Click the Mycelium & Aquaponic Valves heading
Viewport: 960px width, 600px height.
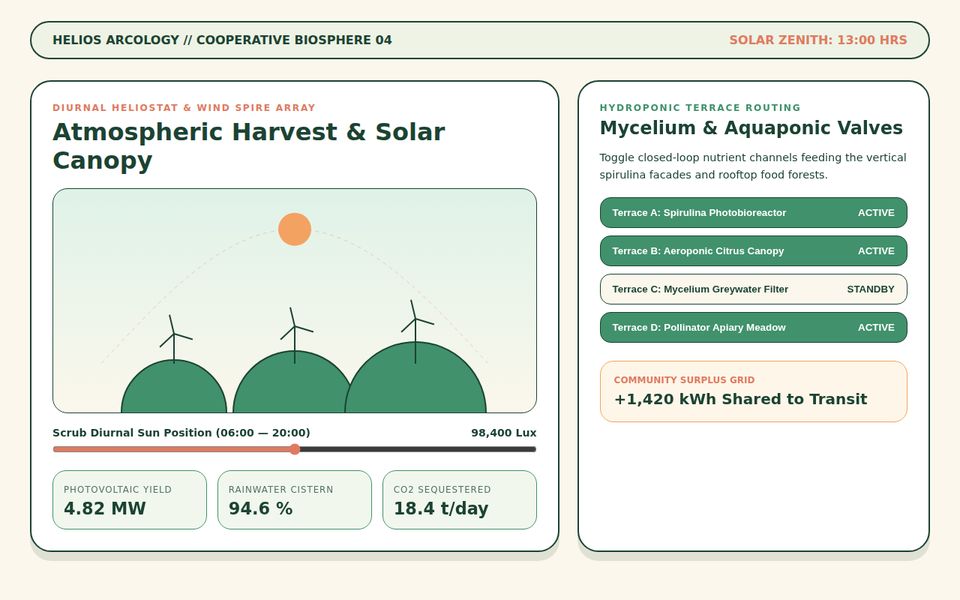751,127
